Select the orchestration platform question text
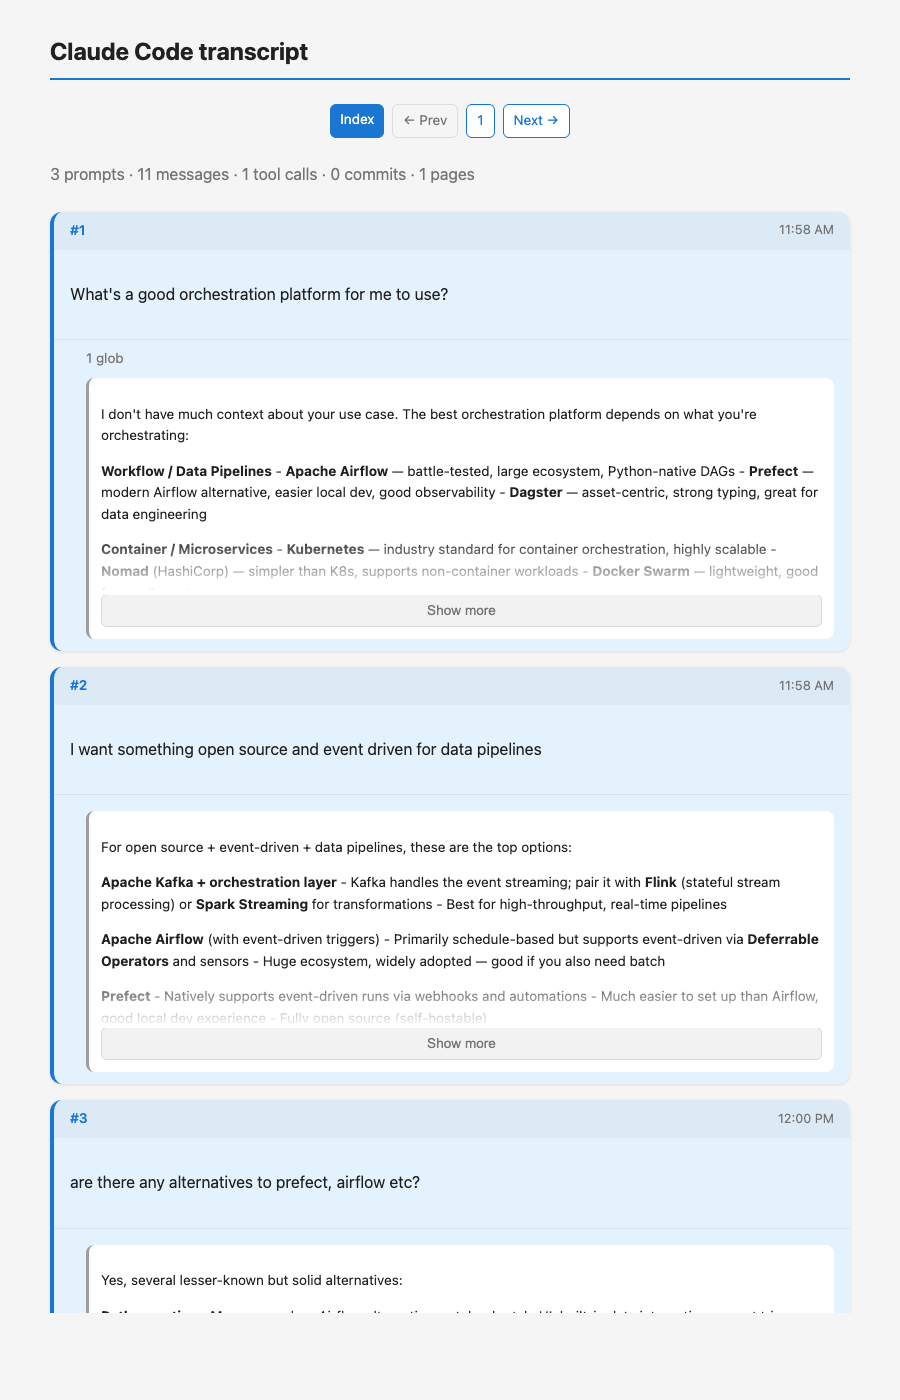 [x=258, y=294]
